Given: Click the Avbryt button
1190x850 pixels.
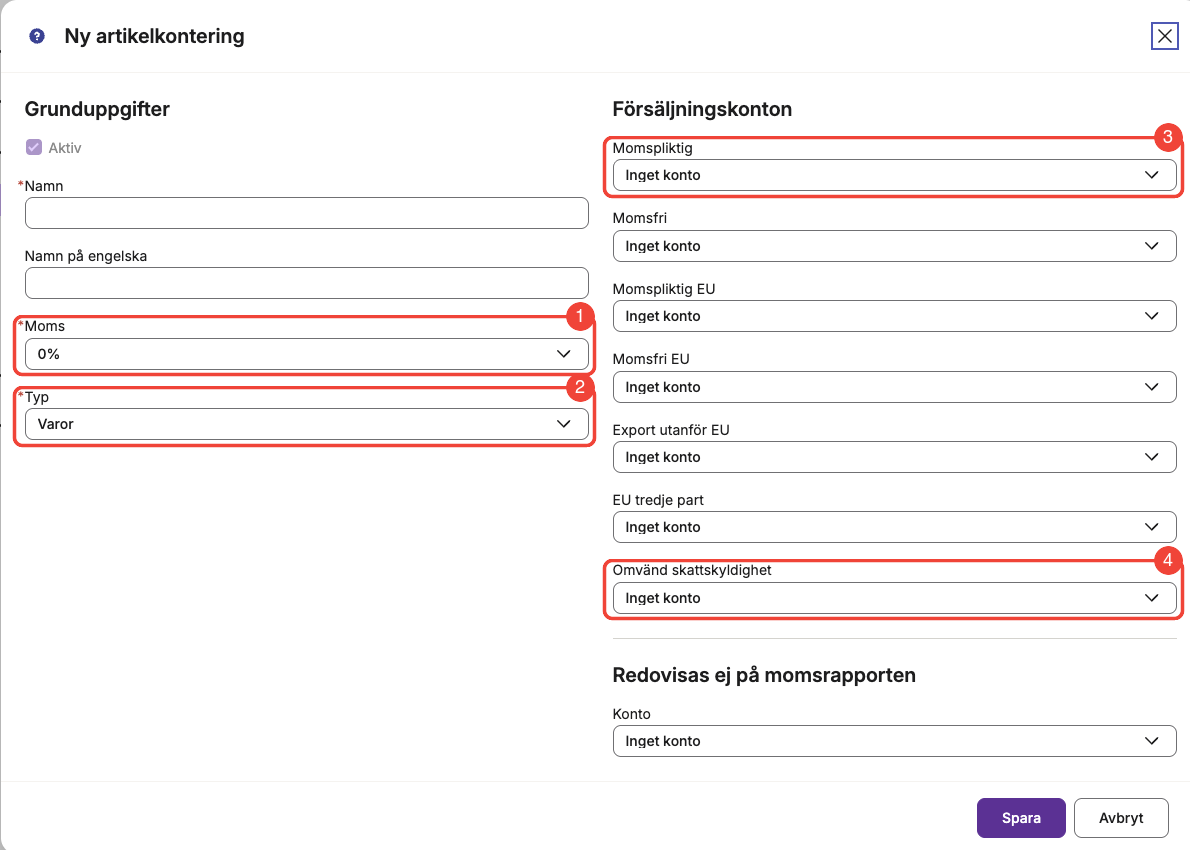Looking at the screenshot, I should 1121,818.
